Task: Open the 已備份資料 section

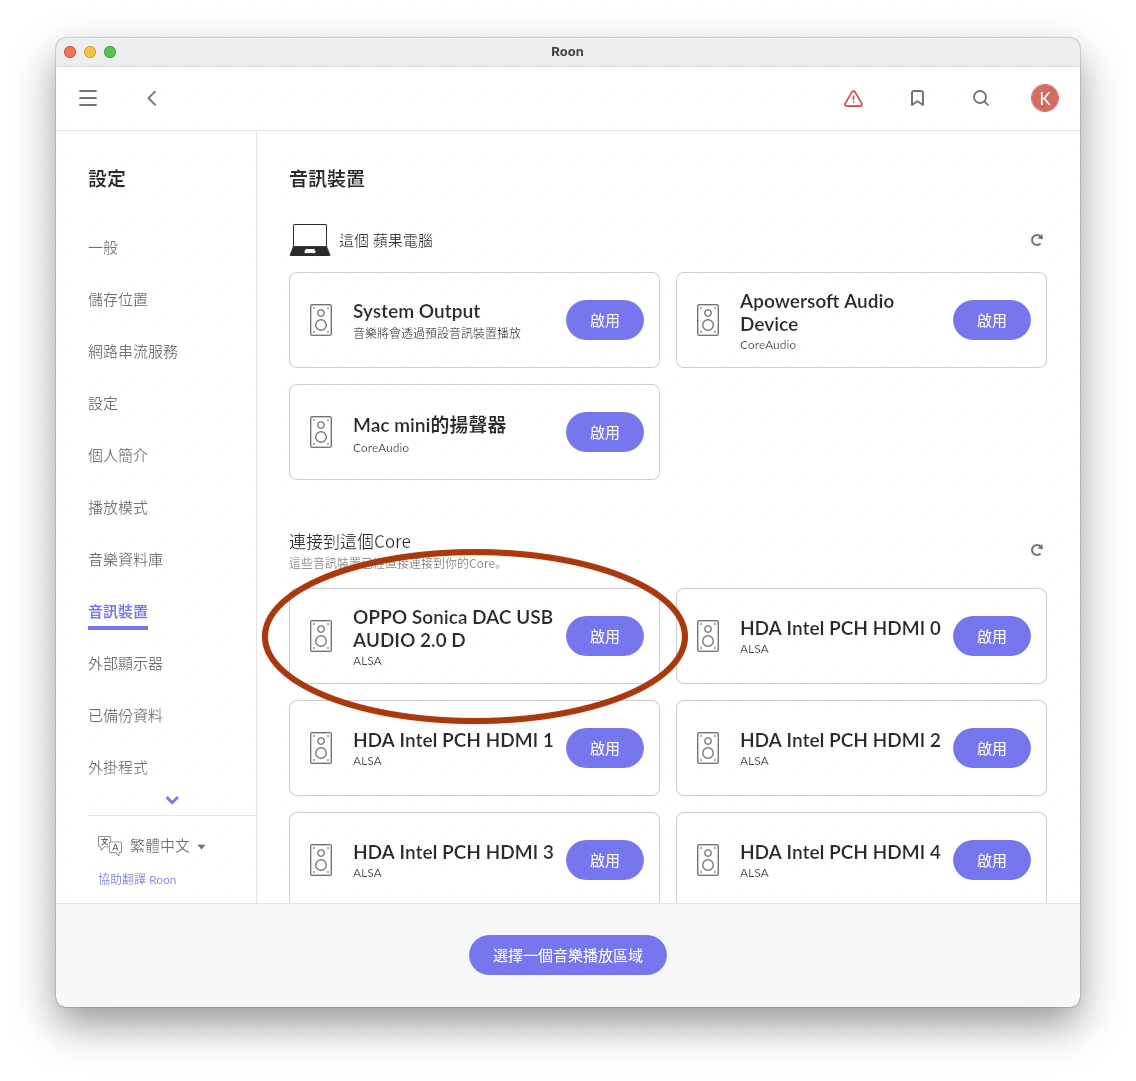Action: tap(125, 716)
